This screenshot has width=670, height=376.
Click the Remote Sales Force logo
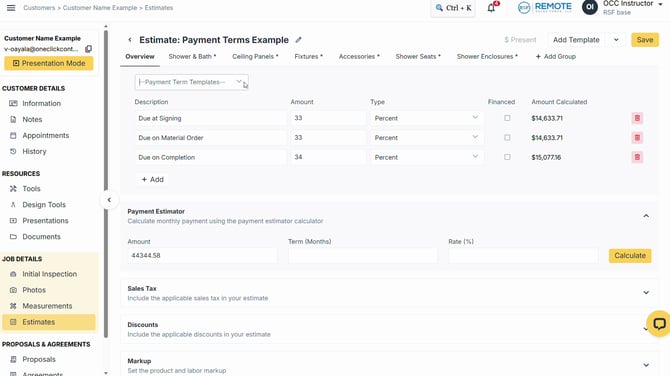click(544, 7)
